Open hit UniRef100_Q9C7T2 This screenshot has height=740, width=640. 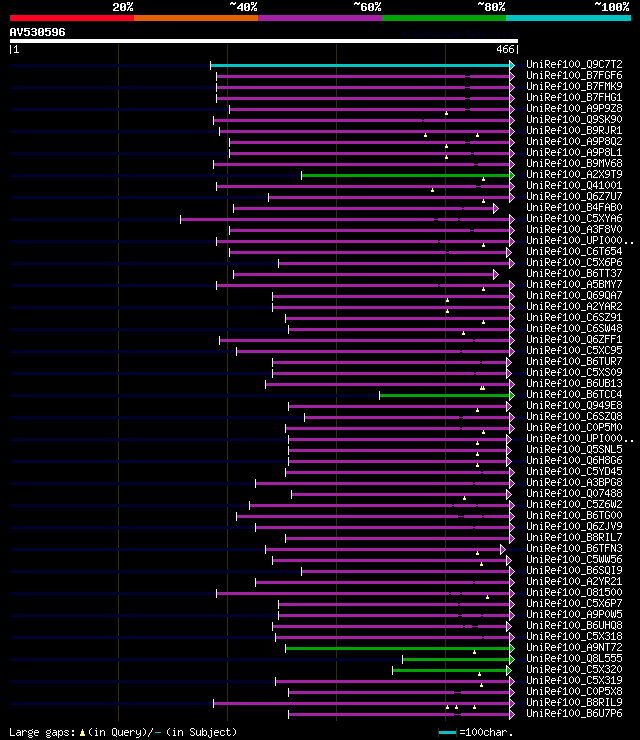tap(574, 64)
